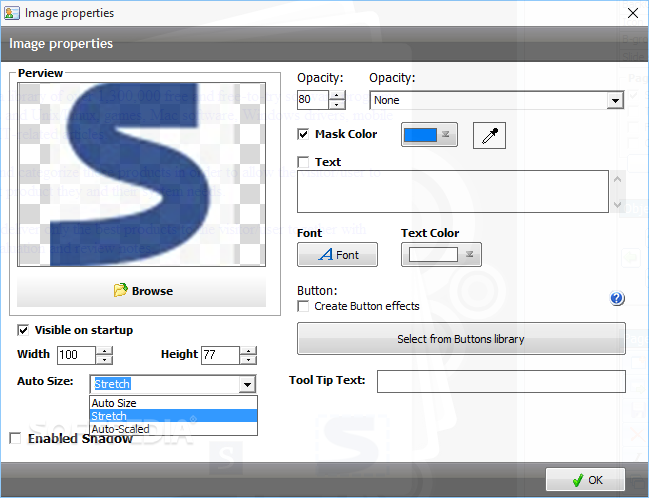Confirm with the OK button
Viewport: 649px width, 498px height.
coord(585,480)
